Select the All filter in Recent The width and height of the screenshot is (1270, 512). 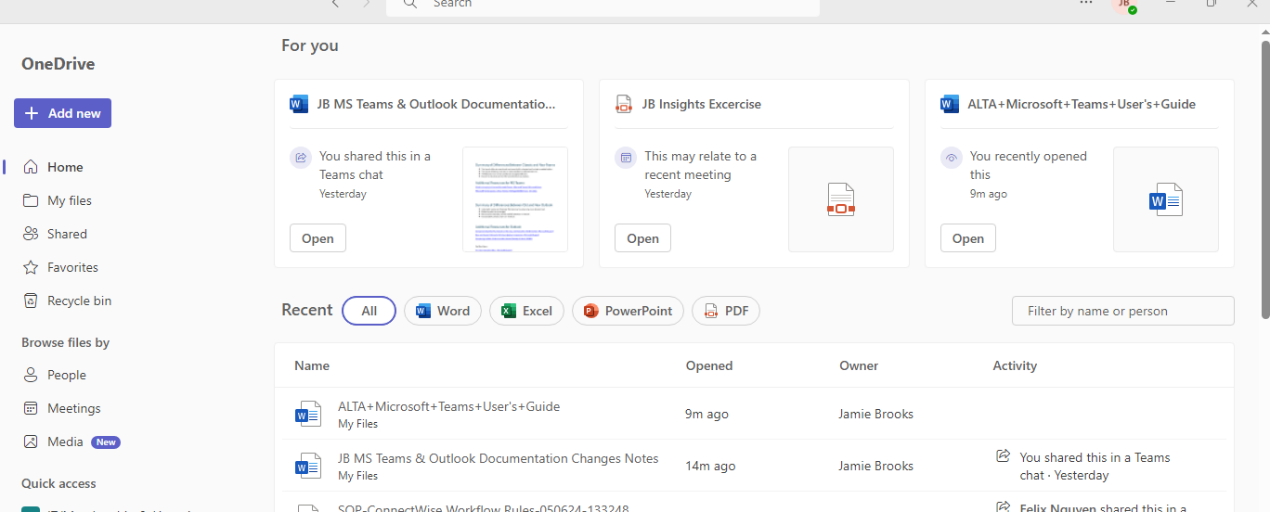(369, 311)
